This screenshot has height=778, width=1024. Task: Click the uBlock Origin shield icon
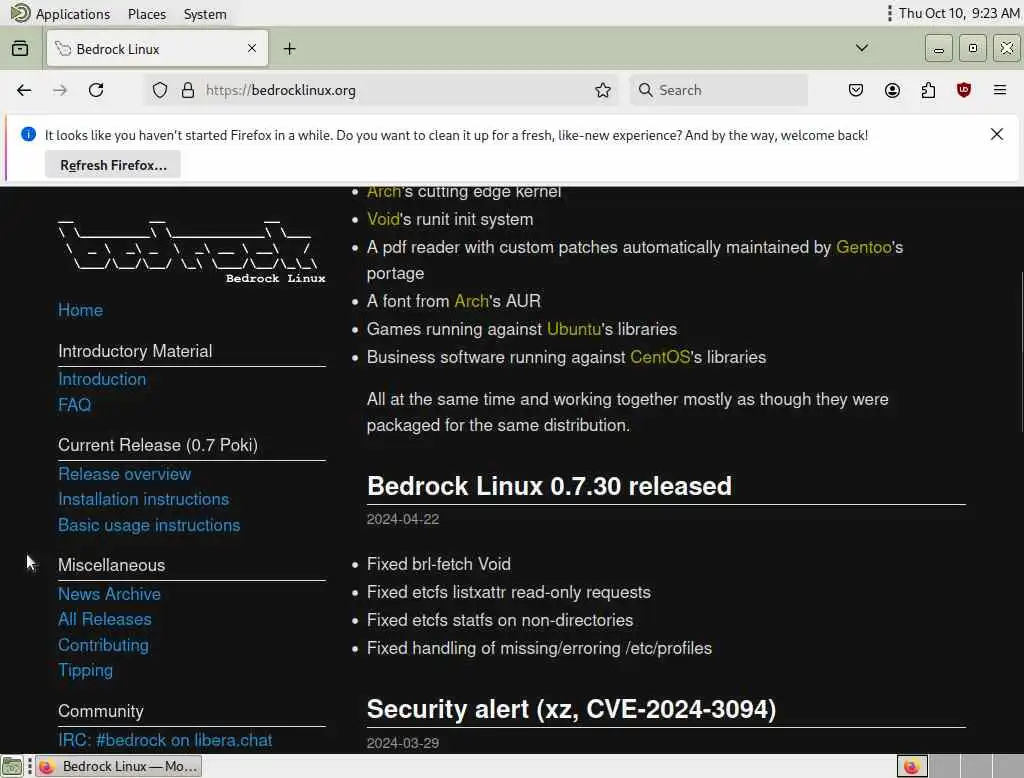(x=964, y=90)
